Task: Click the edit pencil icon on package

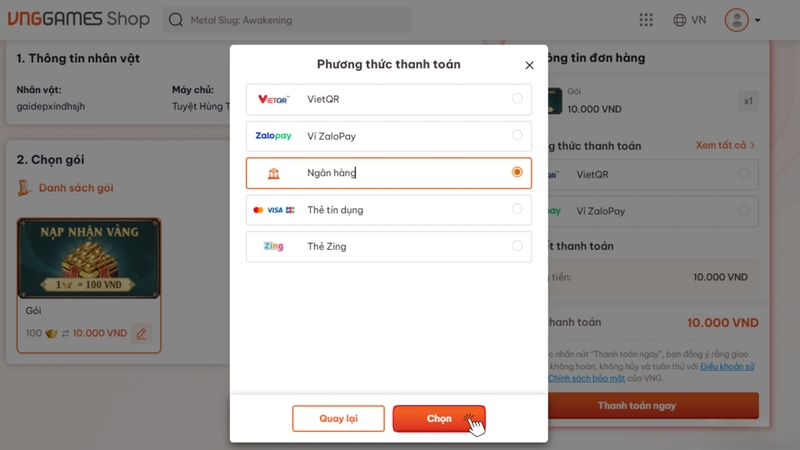Action: [141, 334]
